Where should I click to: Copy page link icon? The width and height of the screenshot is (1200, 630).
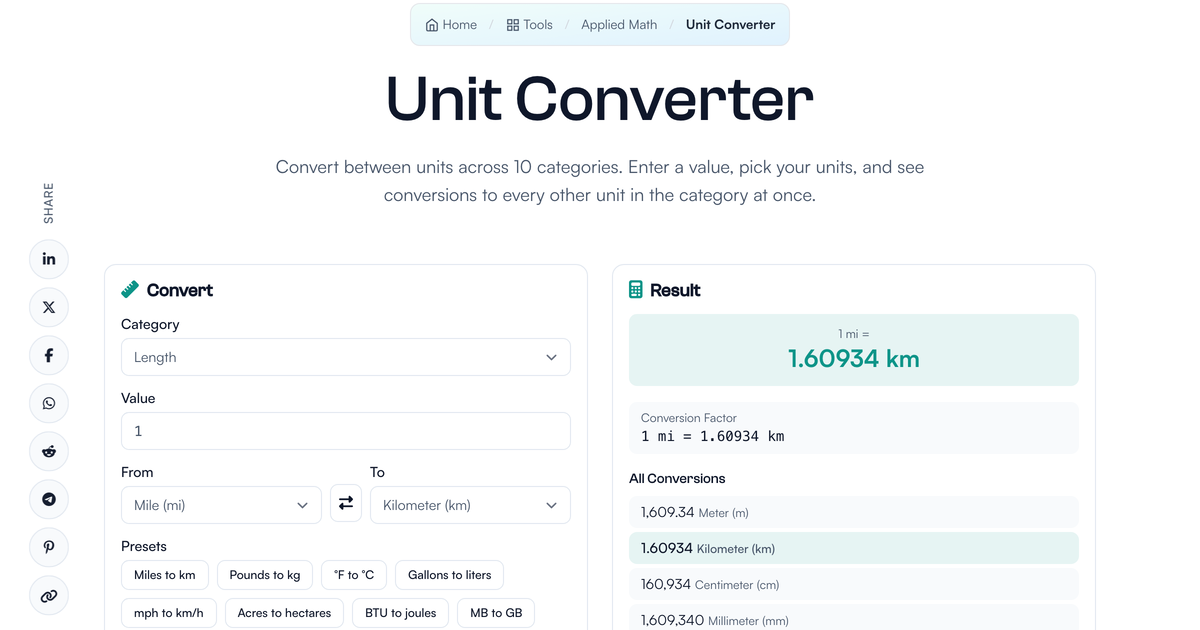click(49, 595)
